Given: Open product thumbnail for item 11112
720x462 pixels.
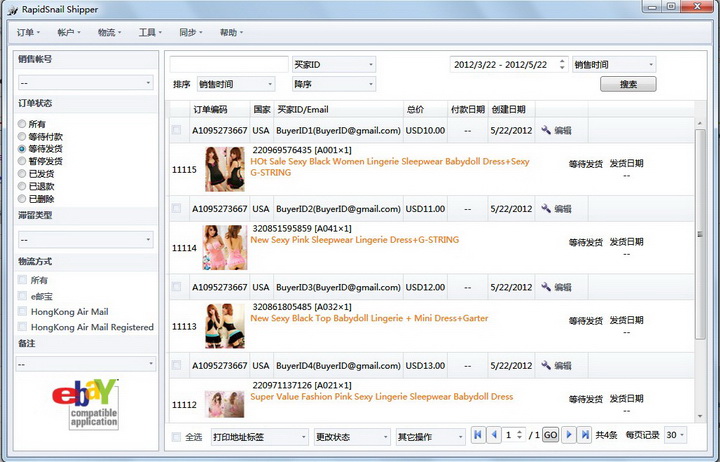Looking at the screenshot, I should point(224,404).
